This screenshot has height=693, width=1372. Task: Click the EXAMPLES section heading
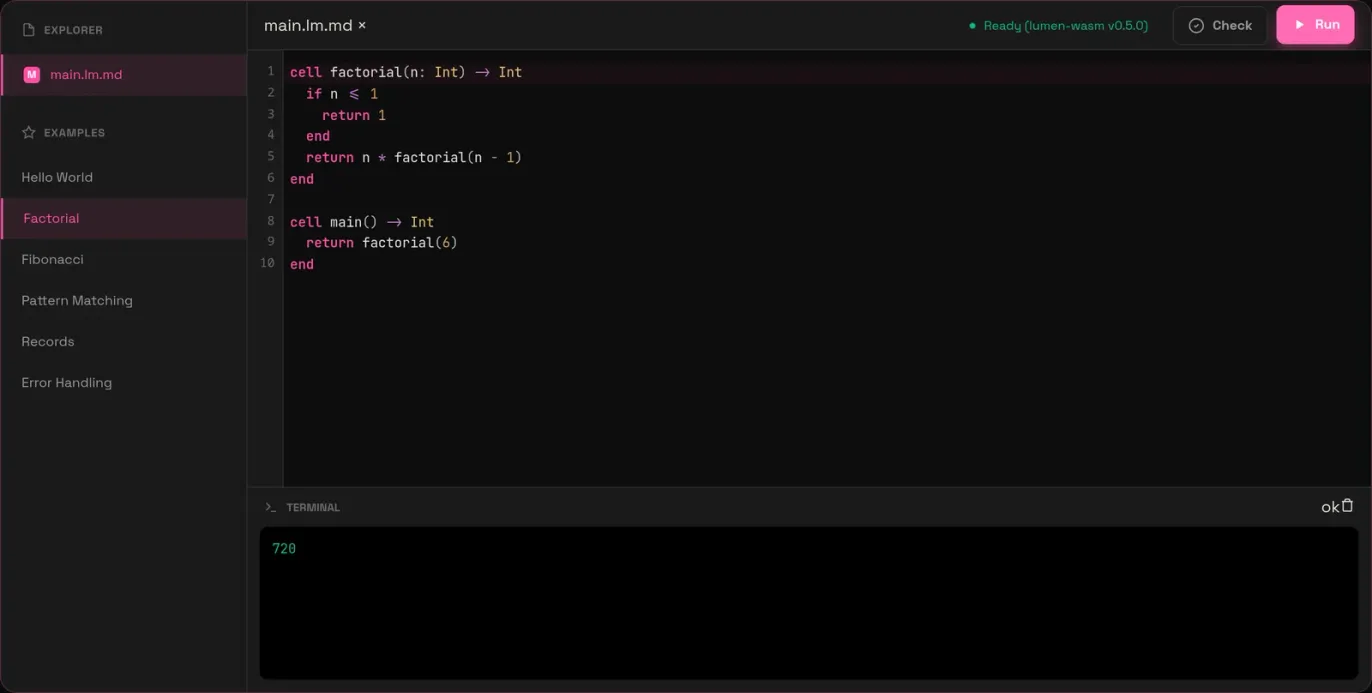pyautogui.click(x=74, y=132)
